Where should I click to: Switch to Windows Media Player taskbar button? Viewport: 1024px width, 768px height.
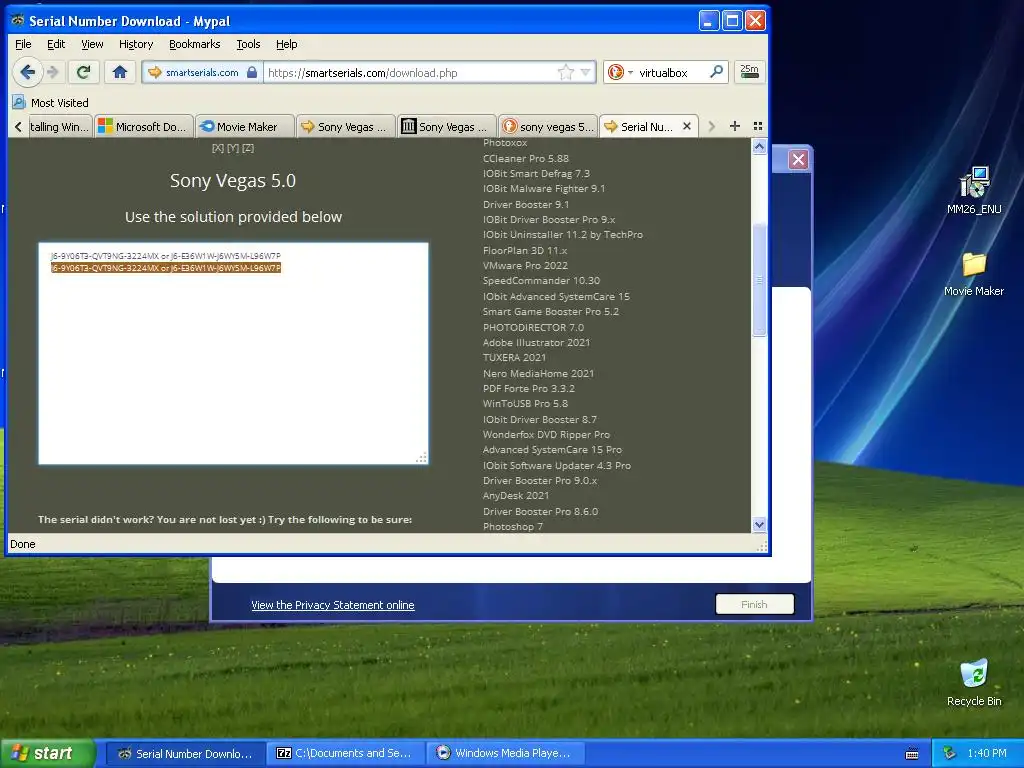(506, 753)
